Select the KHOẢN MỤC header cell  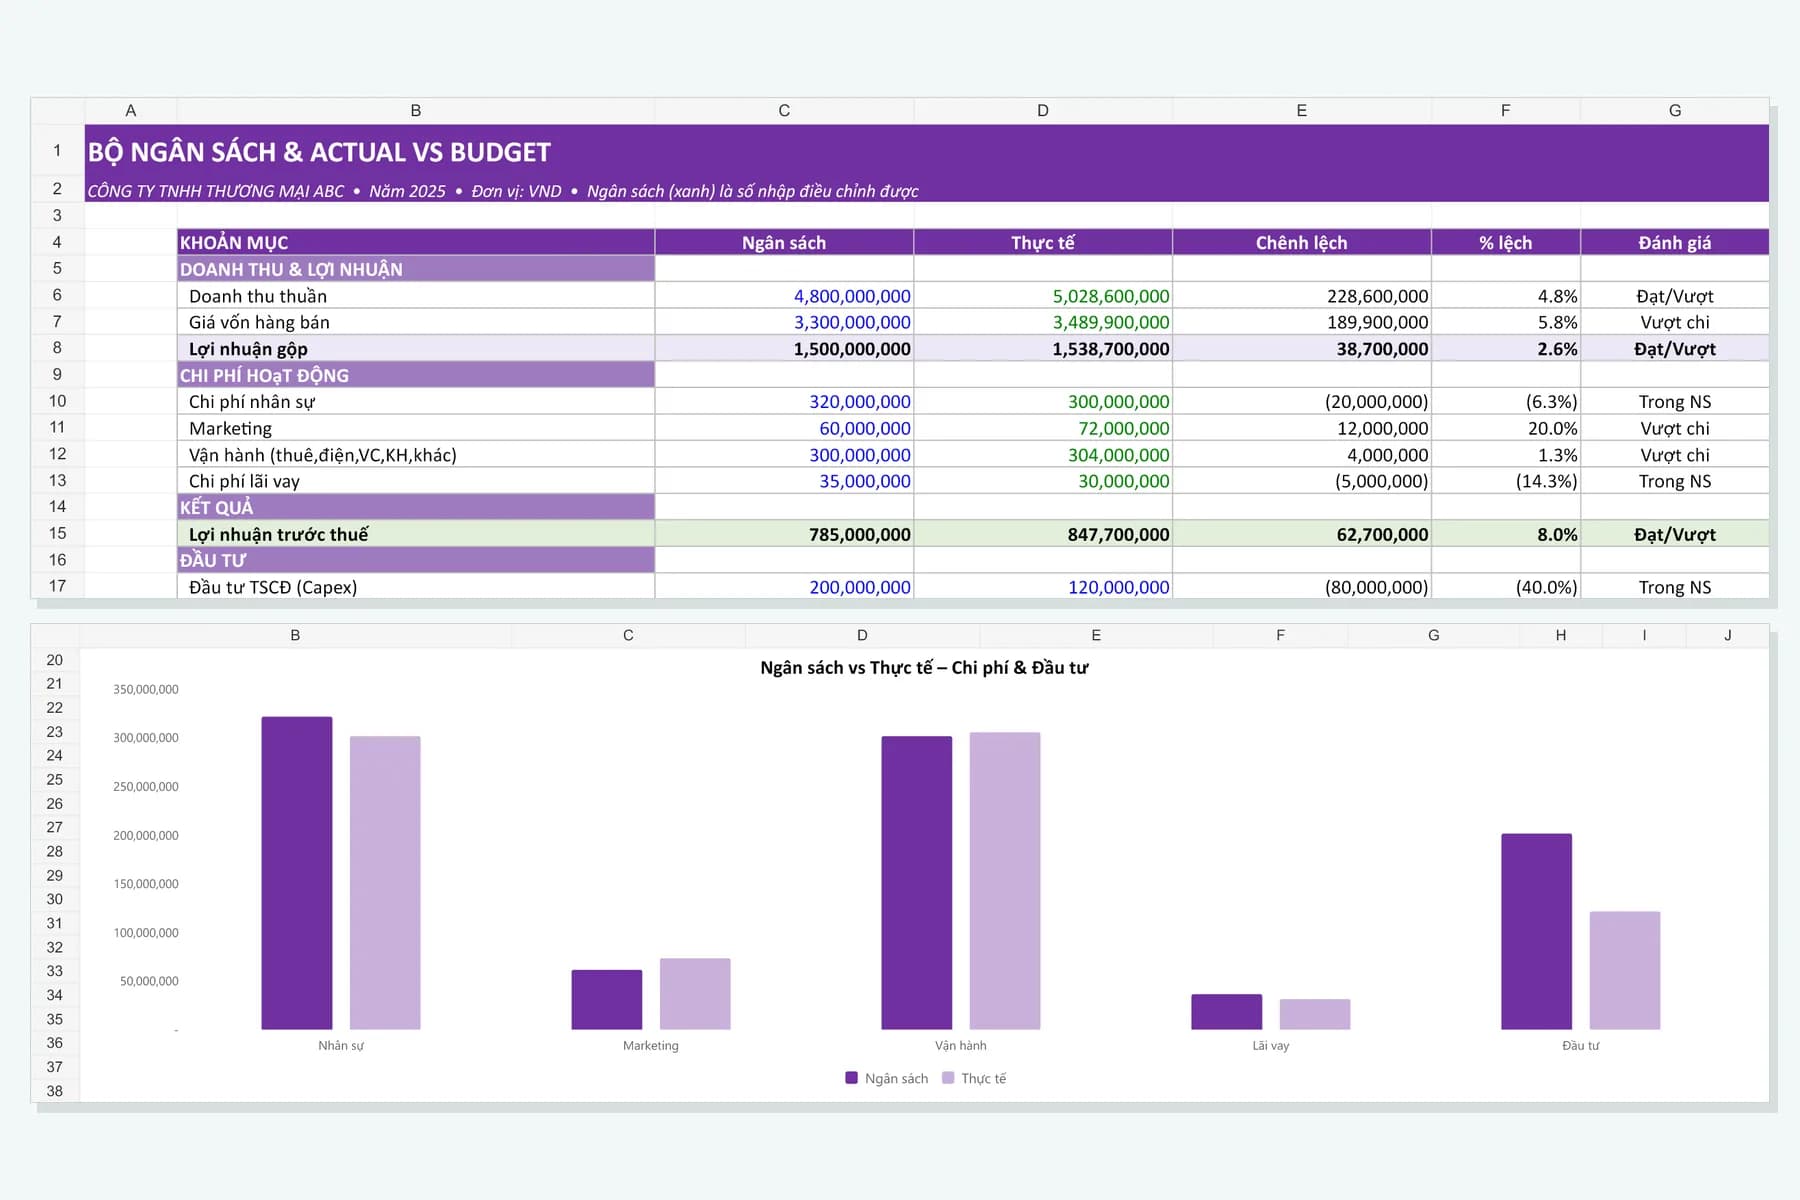pos(416,243)
